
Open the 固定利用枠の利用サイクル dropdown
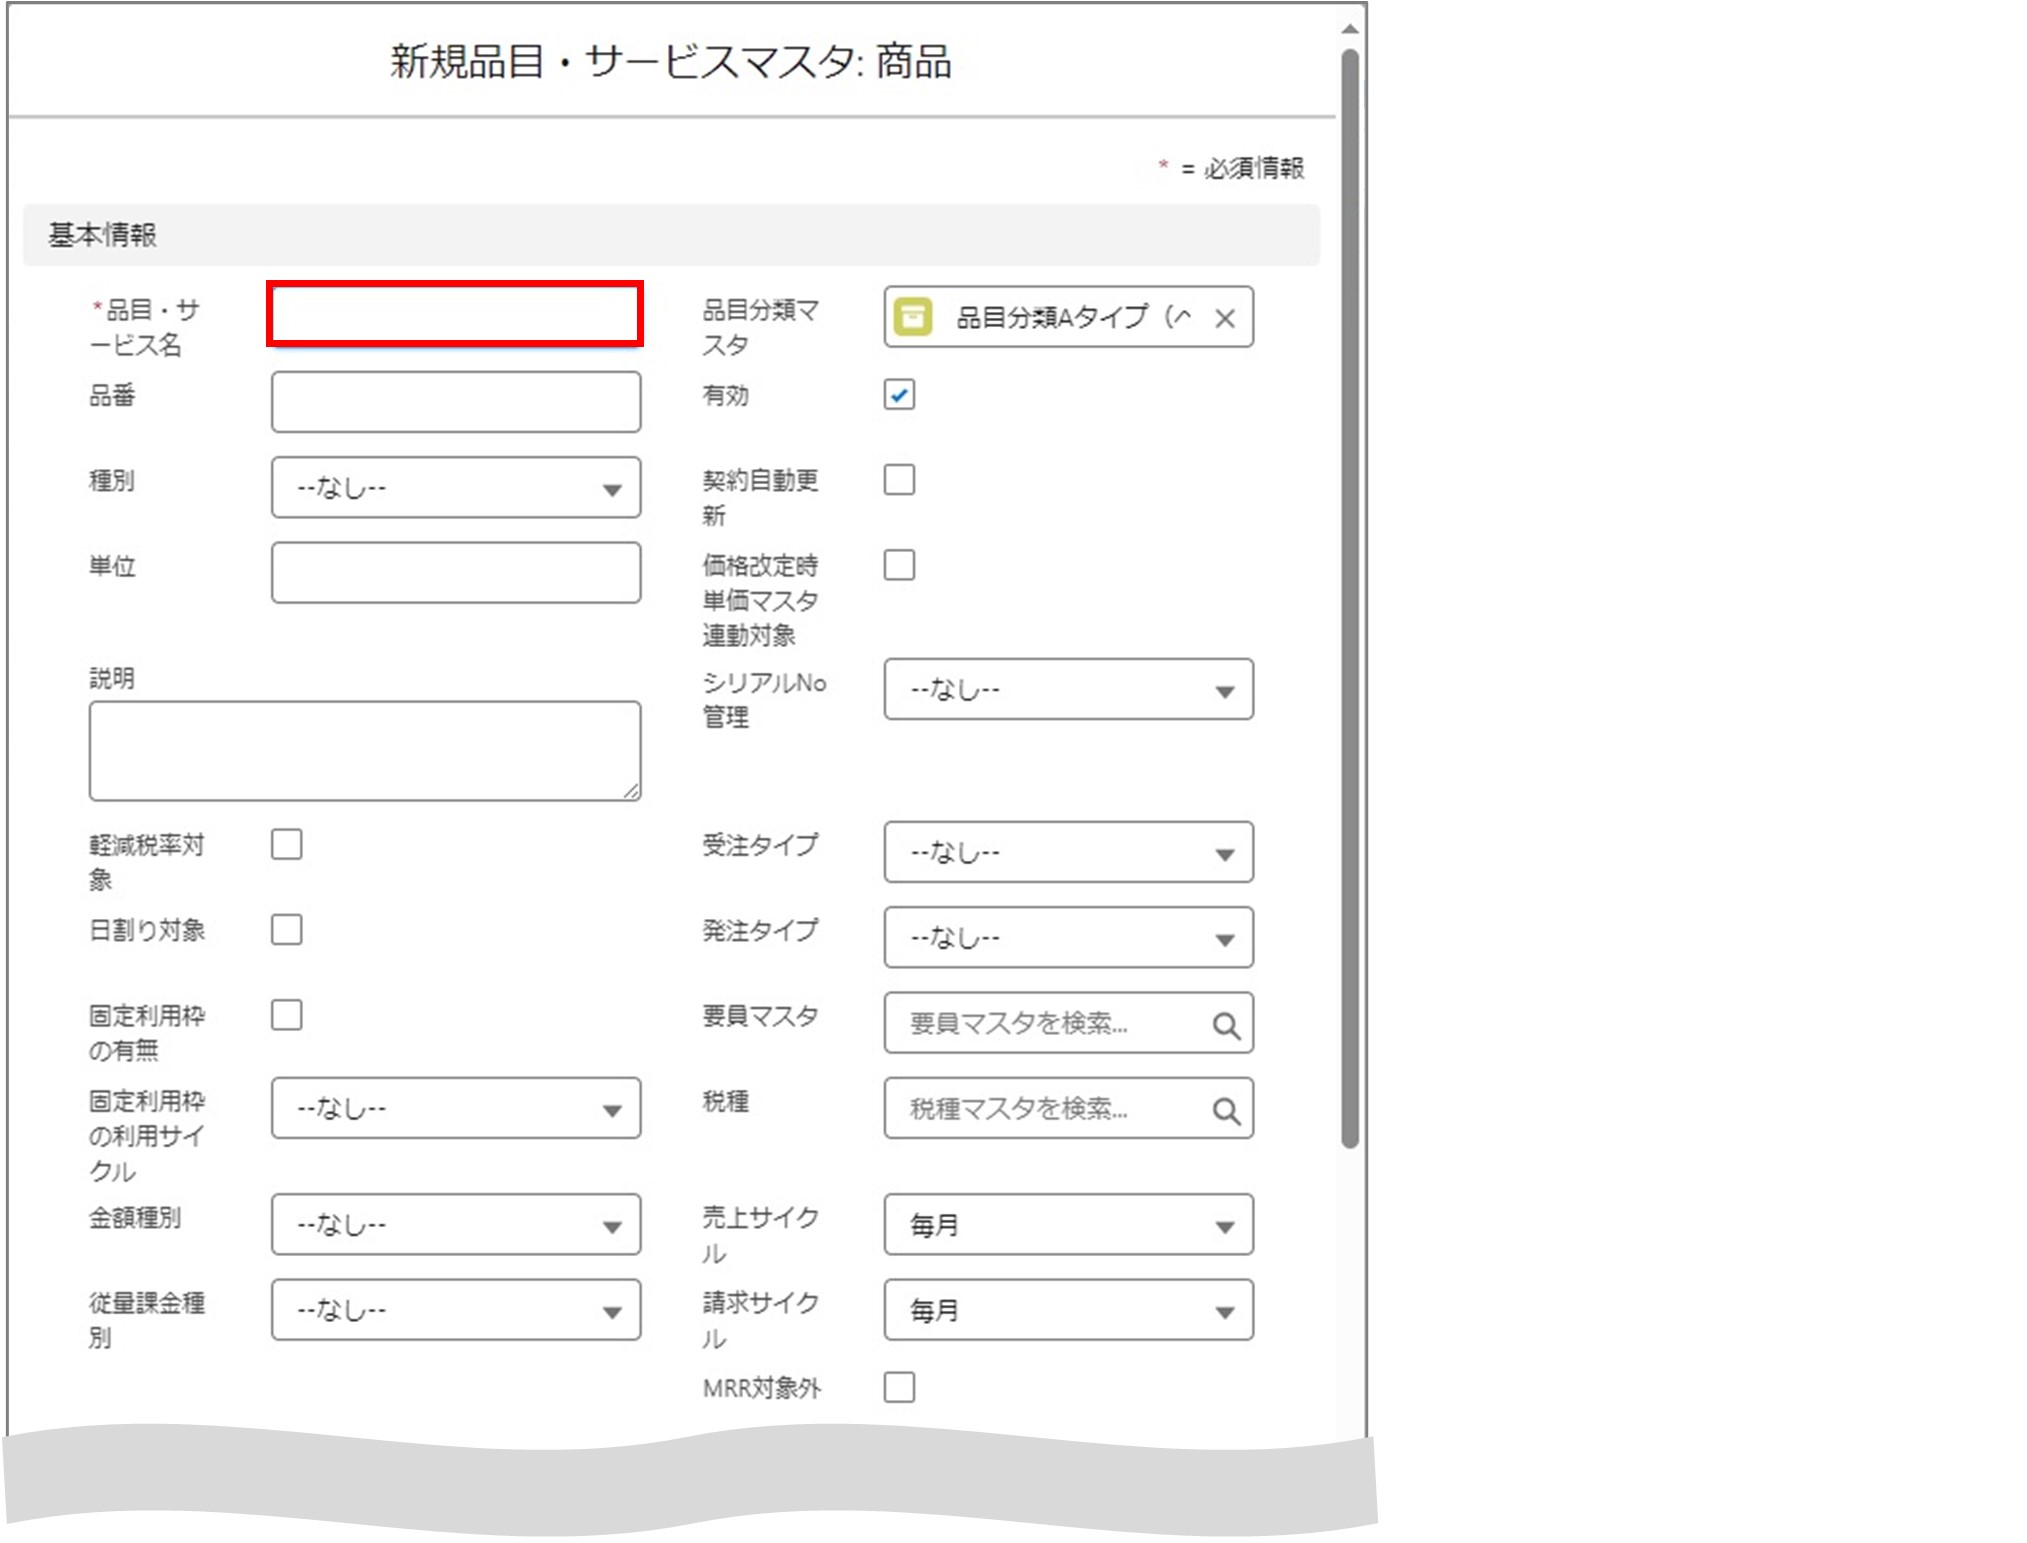coord(455,1108)
